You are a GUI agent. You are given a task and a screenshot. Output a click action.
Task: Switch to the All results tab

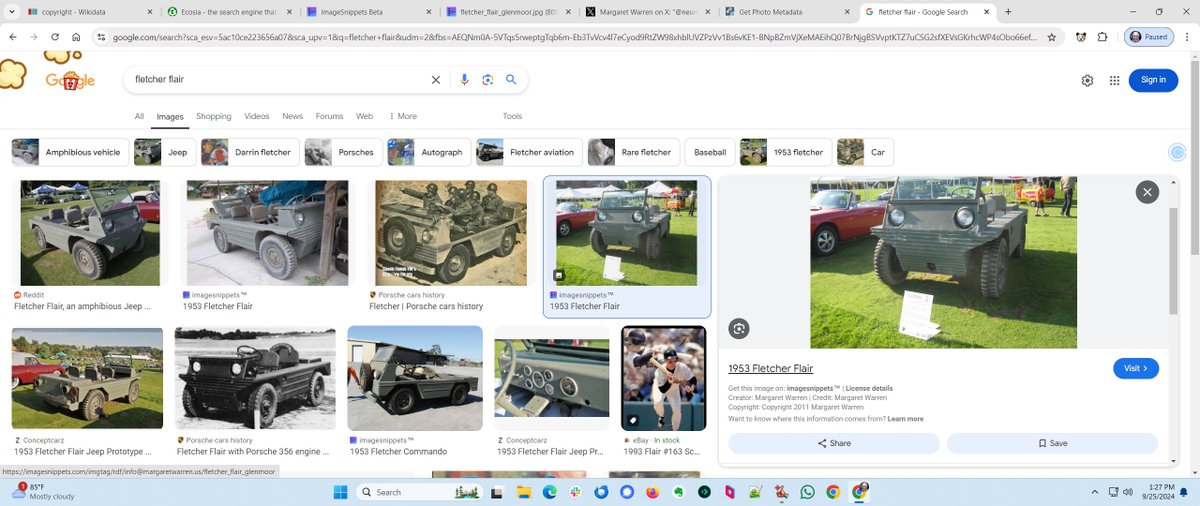click(x=139, y=116)
